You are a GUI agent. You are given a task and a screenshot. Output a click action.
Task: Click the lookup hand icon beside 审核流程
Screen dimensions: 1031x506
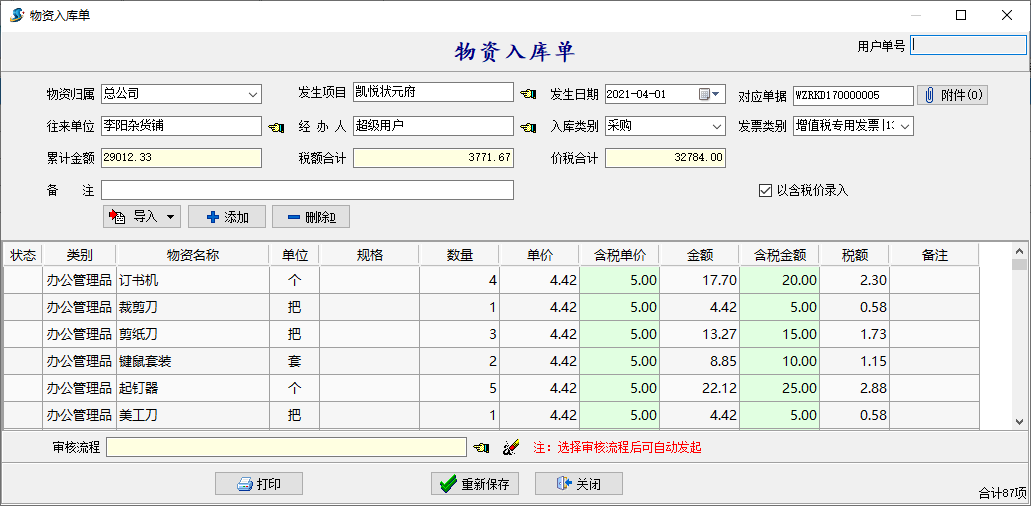[x=481, y=448]
